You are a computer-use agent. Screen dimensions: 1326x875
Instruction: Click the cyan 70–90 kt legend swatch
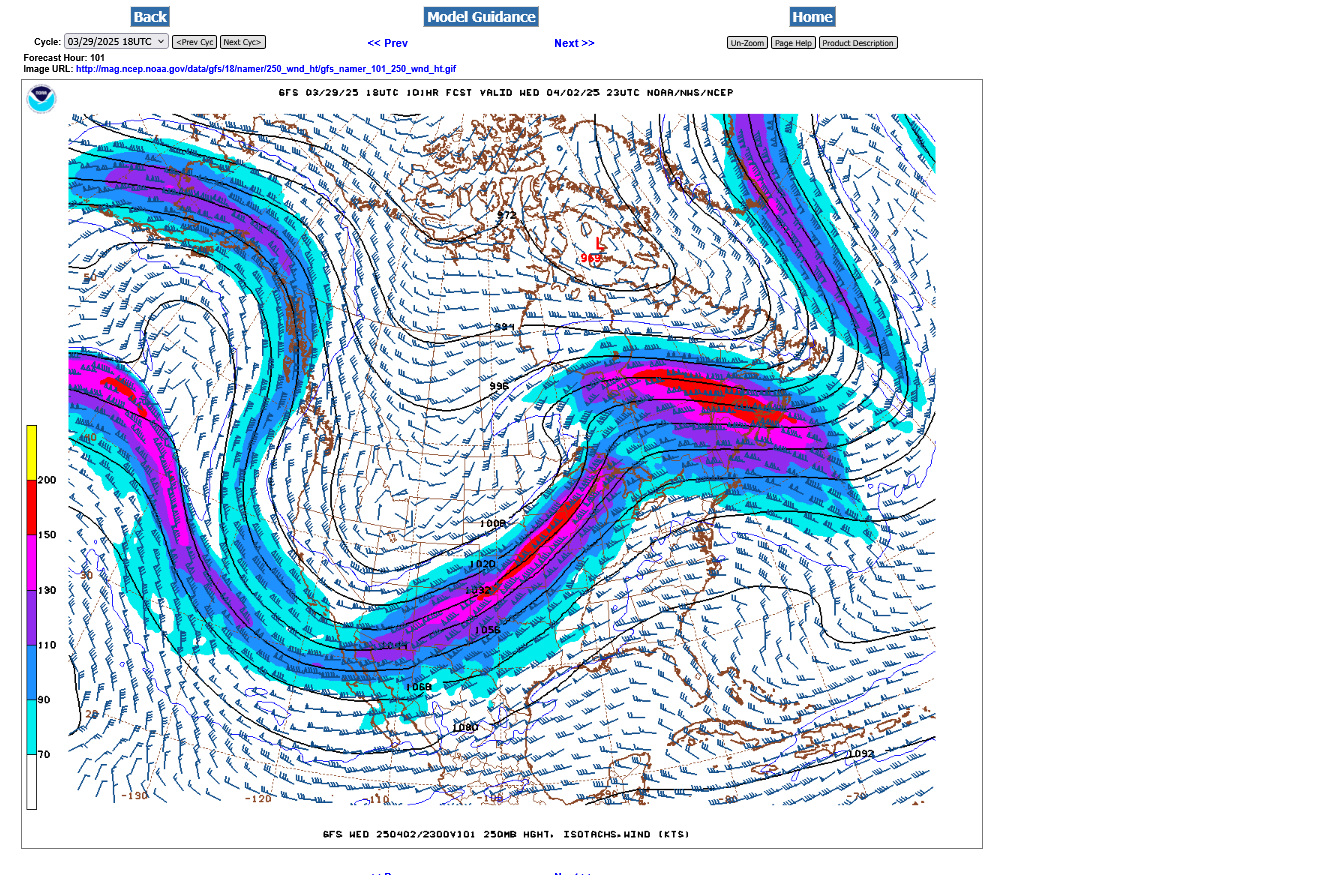pyautogui.click(x=32, y=727)
